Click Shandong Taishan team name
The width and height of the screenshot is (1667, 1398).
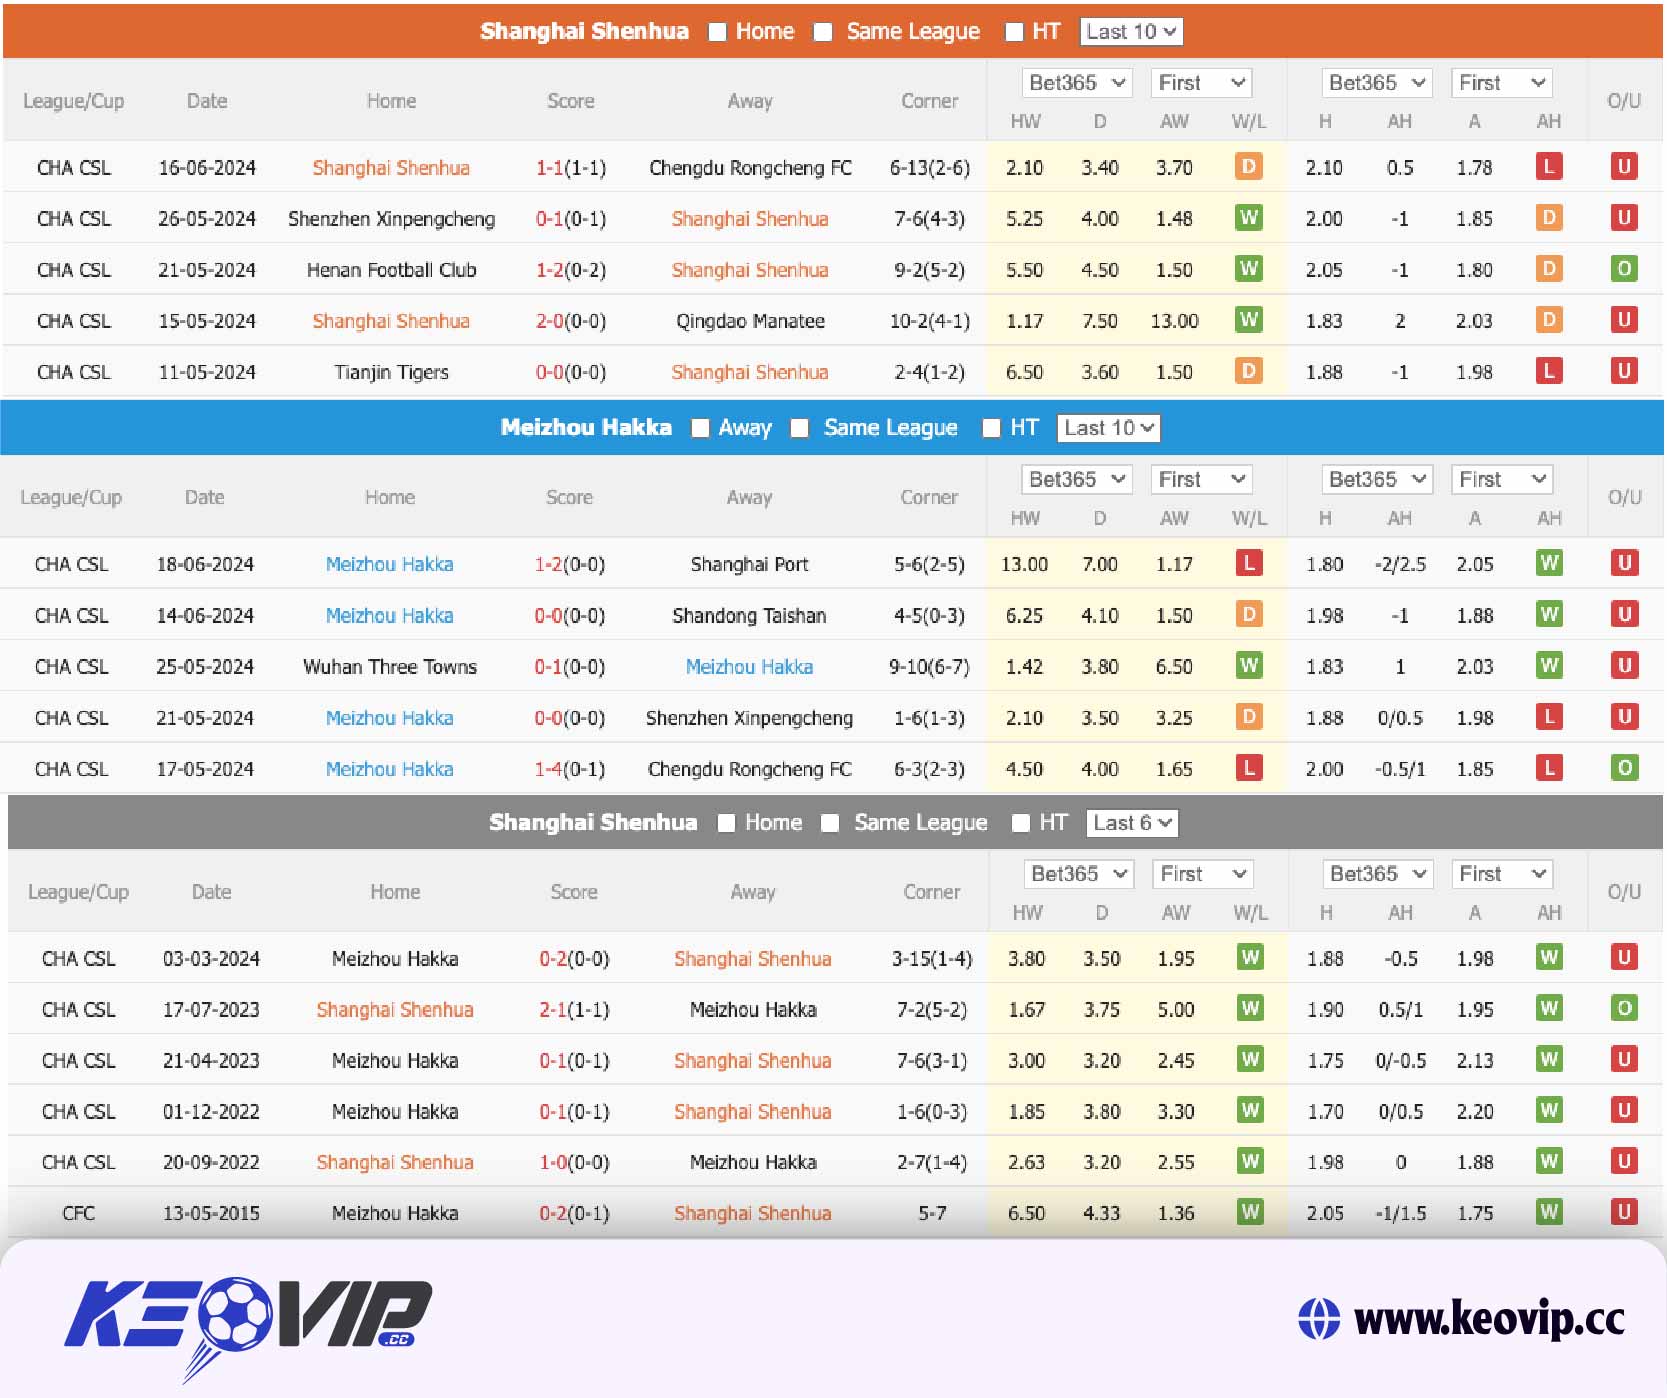tap(749, 616)
